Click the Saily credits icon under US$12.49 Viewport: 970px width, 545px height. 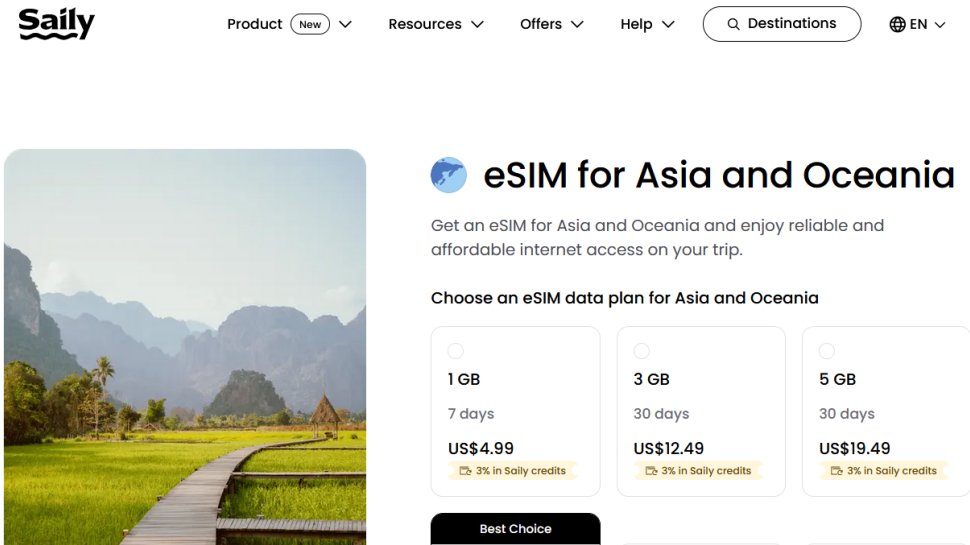[651, 471]
